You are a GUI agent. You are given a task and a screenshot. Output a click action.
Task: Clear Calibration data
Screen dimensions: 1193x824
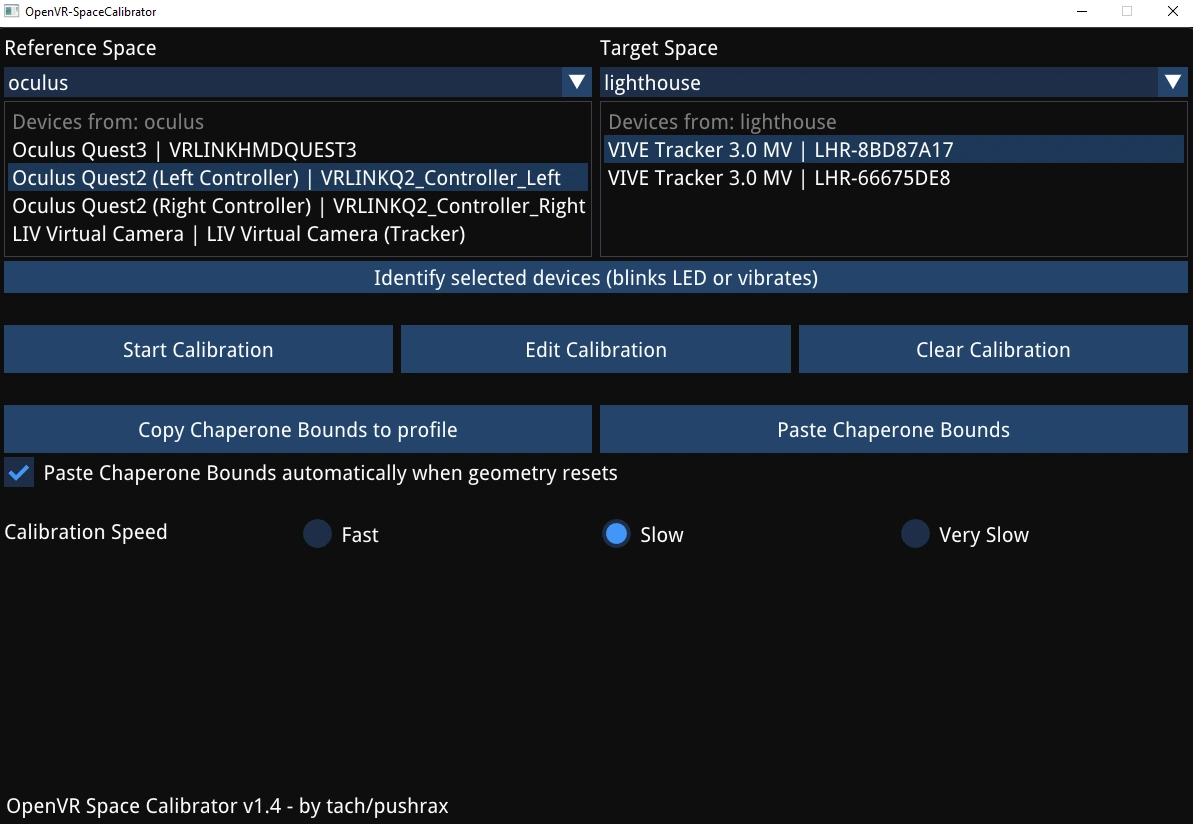993,349
